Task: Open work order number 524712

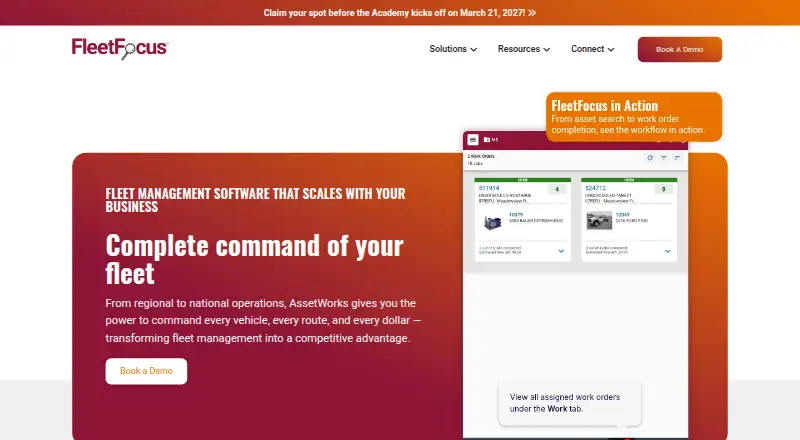Action: tap(595, 188)
